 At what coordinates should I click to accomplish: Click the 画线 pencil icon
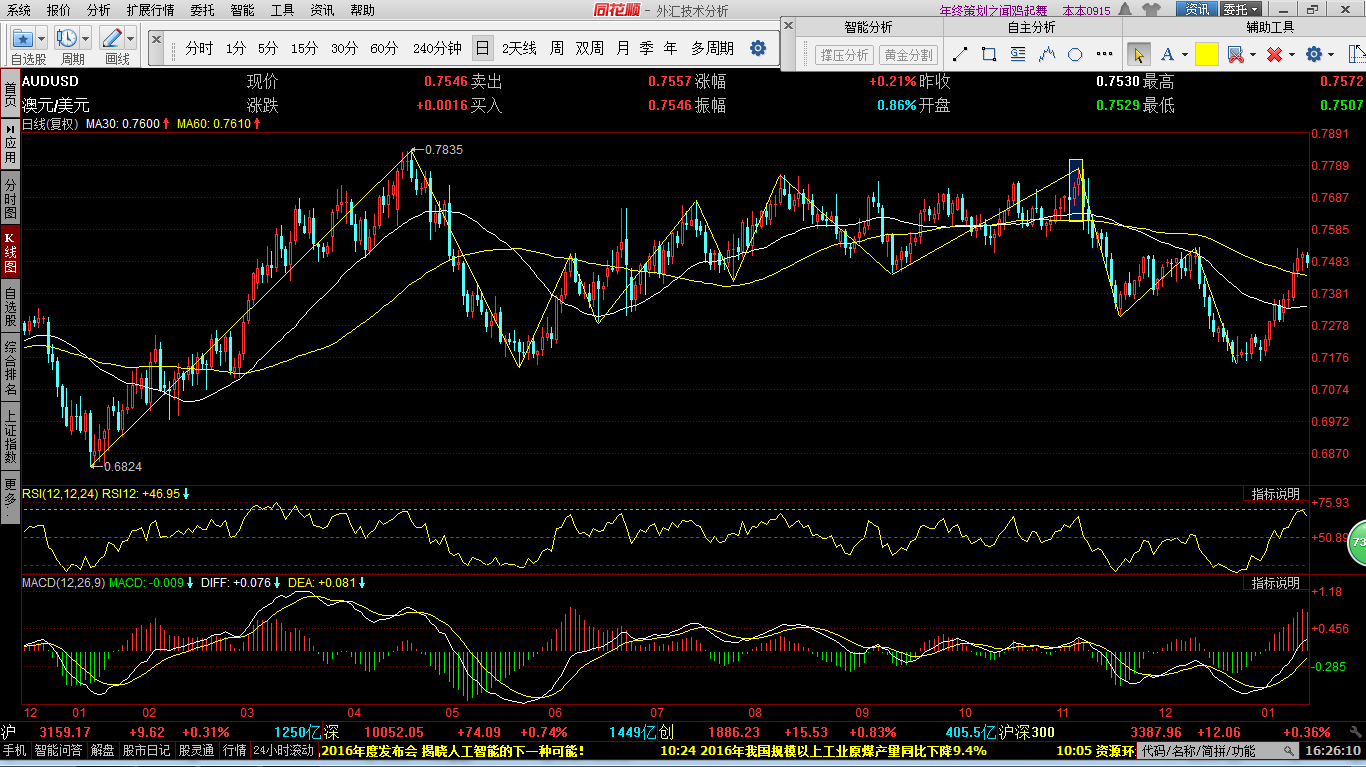point(112,39)
